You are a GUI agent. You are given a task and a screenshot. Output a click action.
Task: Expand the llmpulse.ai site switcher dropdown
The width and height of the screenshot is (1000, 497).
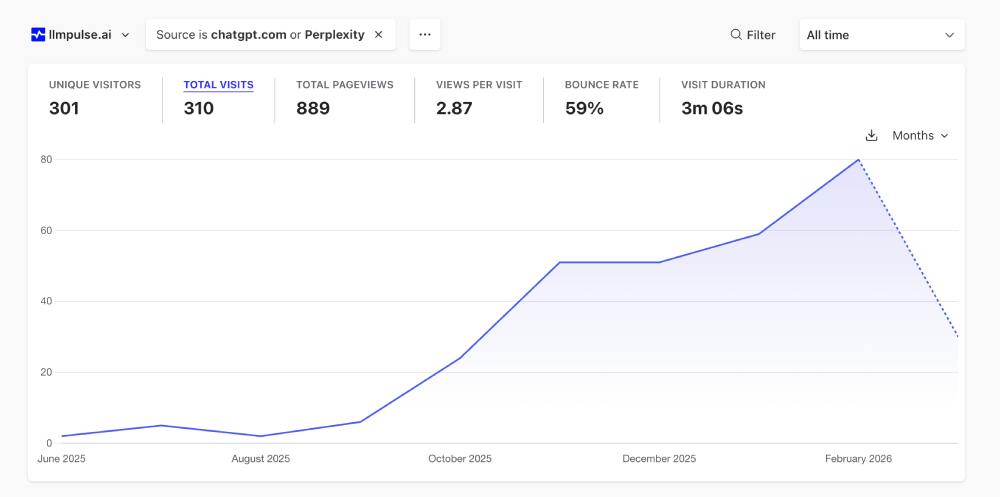[x=125, y=35]
